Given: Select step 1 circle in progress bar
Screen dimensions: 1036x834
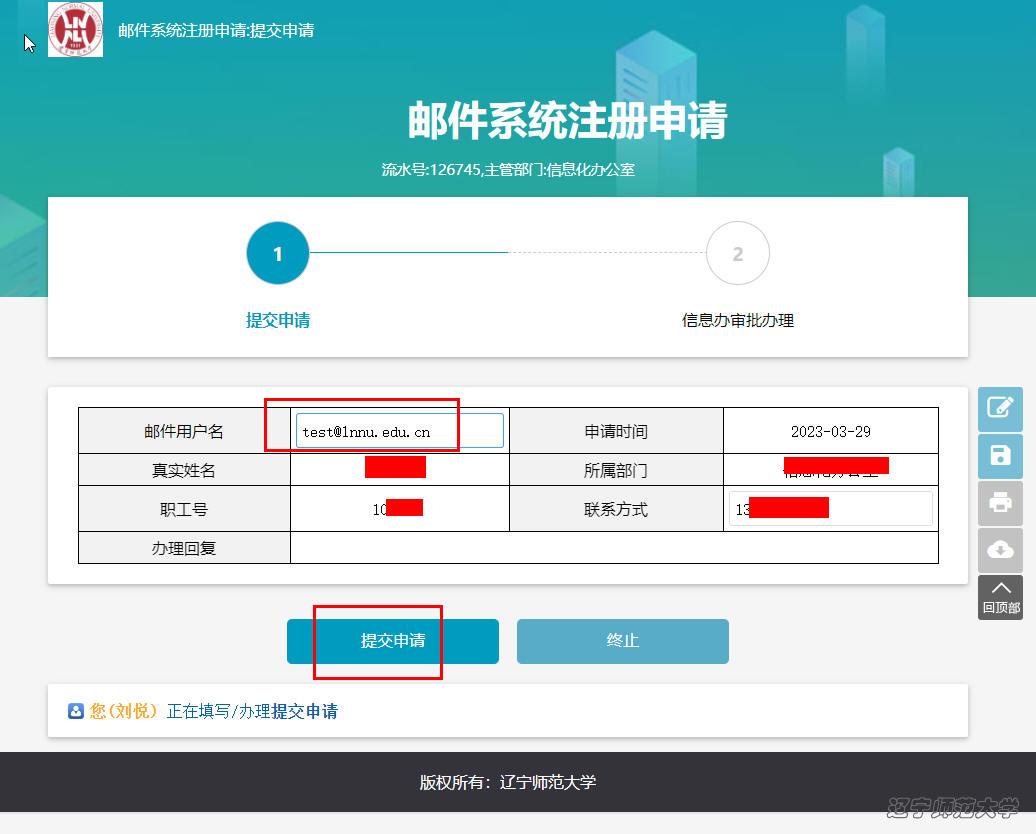Looking at the screenshot, I should (x=277, y=254).
